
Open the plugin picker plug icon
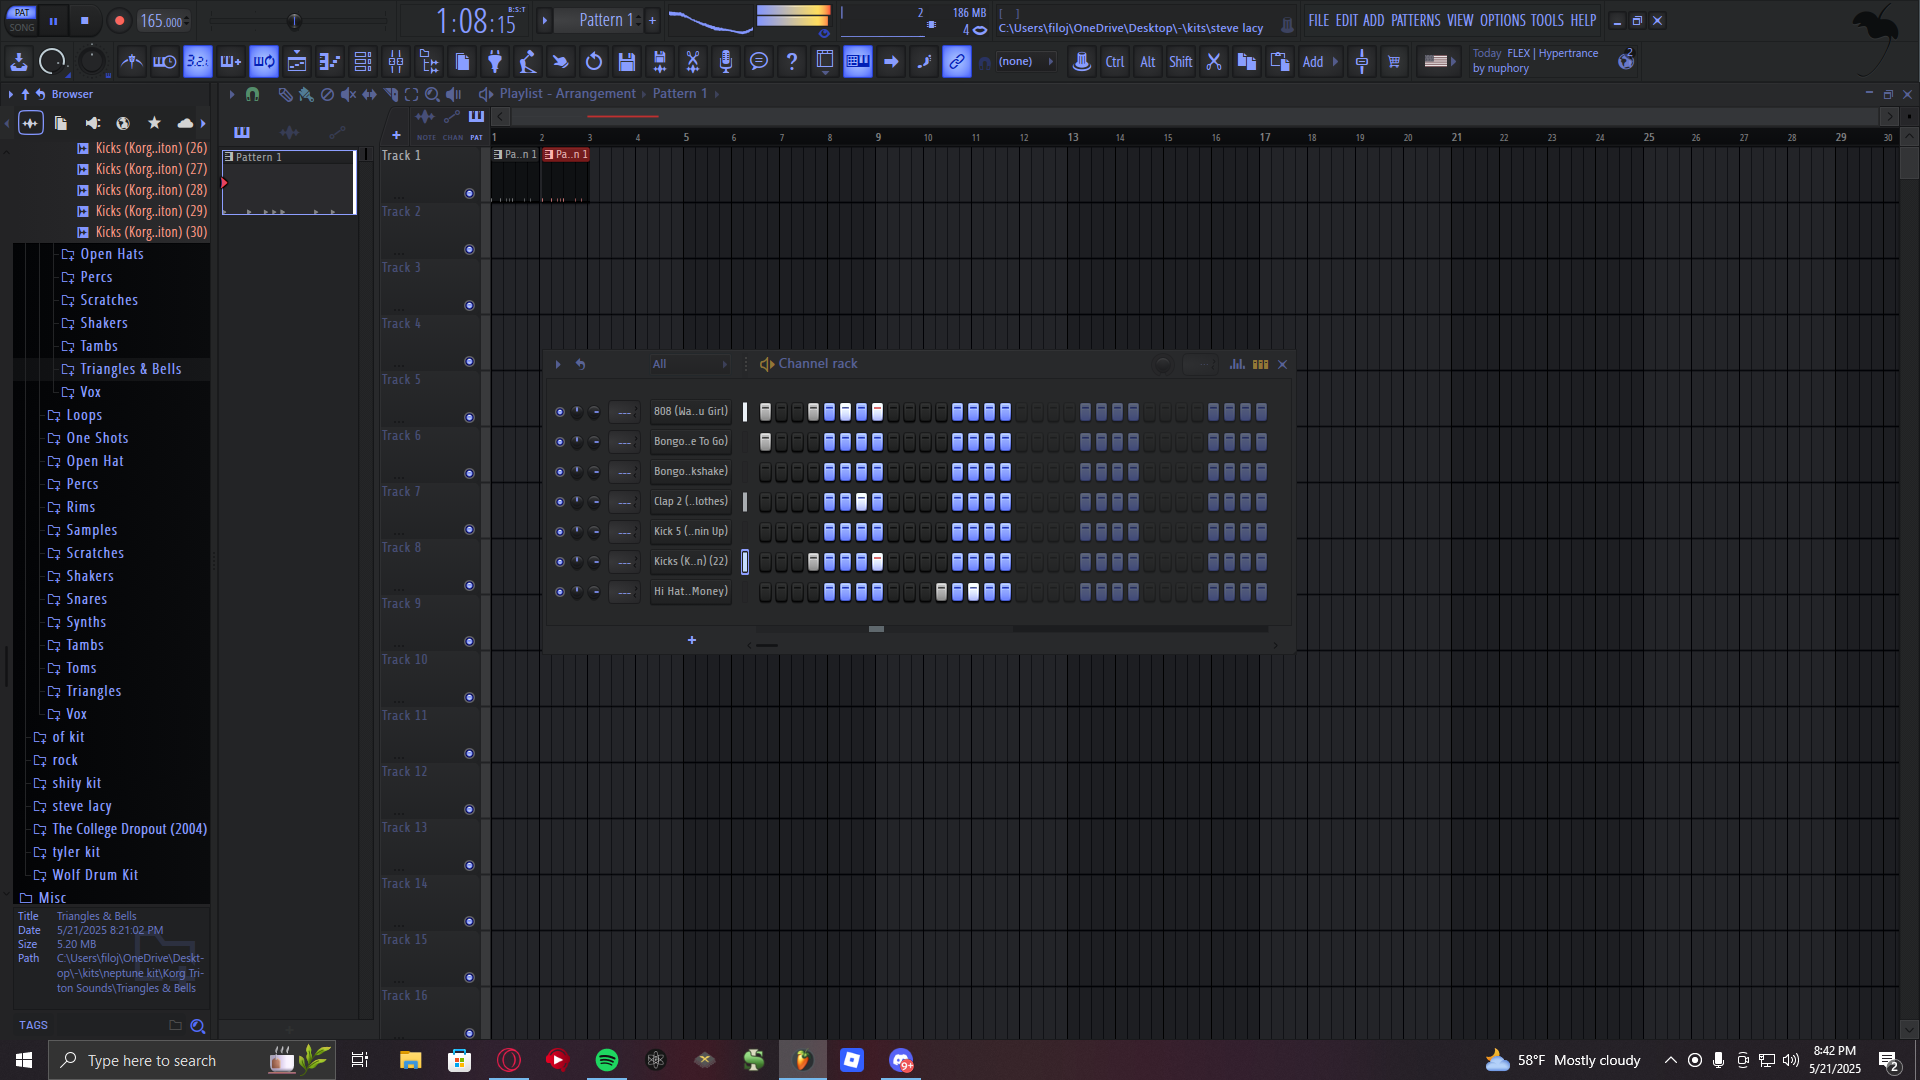pos(495,62)
